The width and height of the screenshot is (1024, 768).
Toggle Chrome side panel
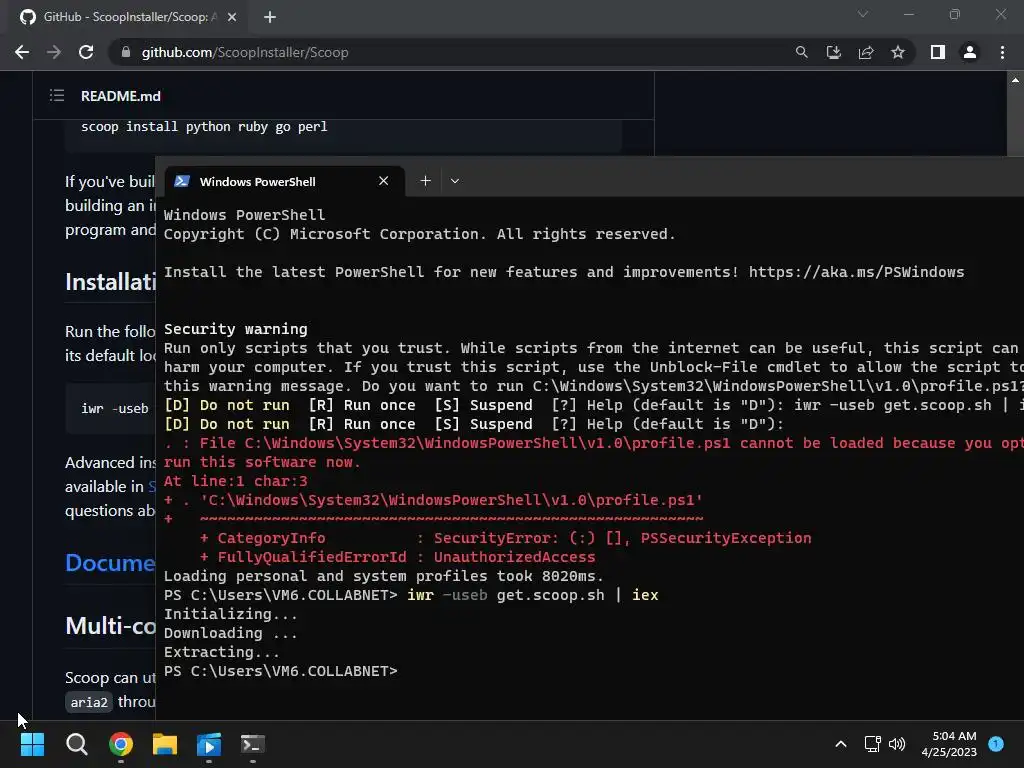point(938,52)
